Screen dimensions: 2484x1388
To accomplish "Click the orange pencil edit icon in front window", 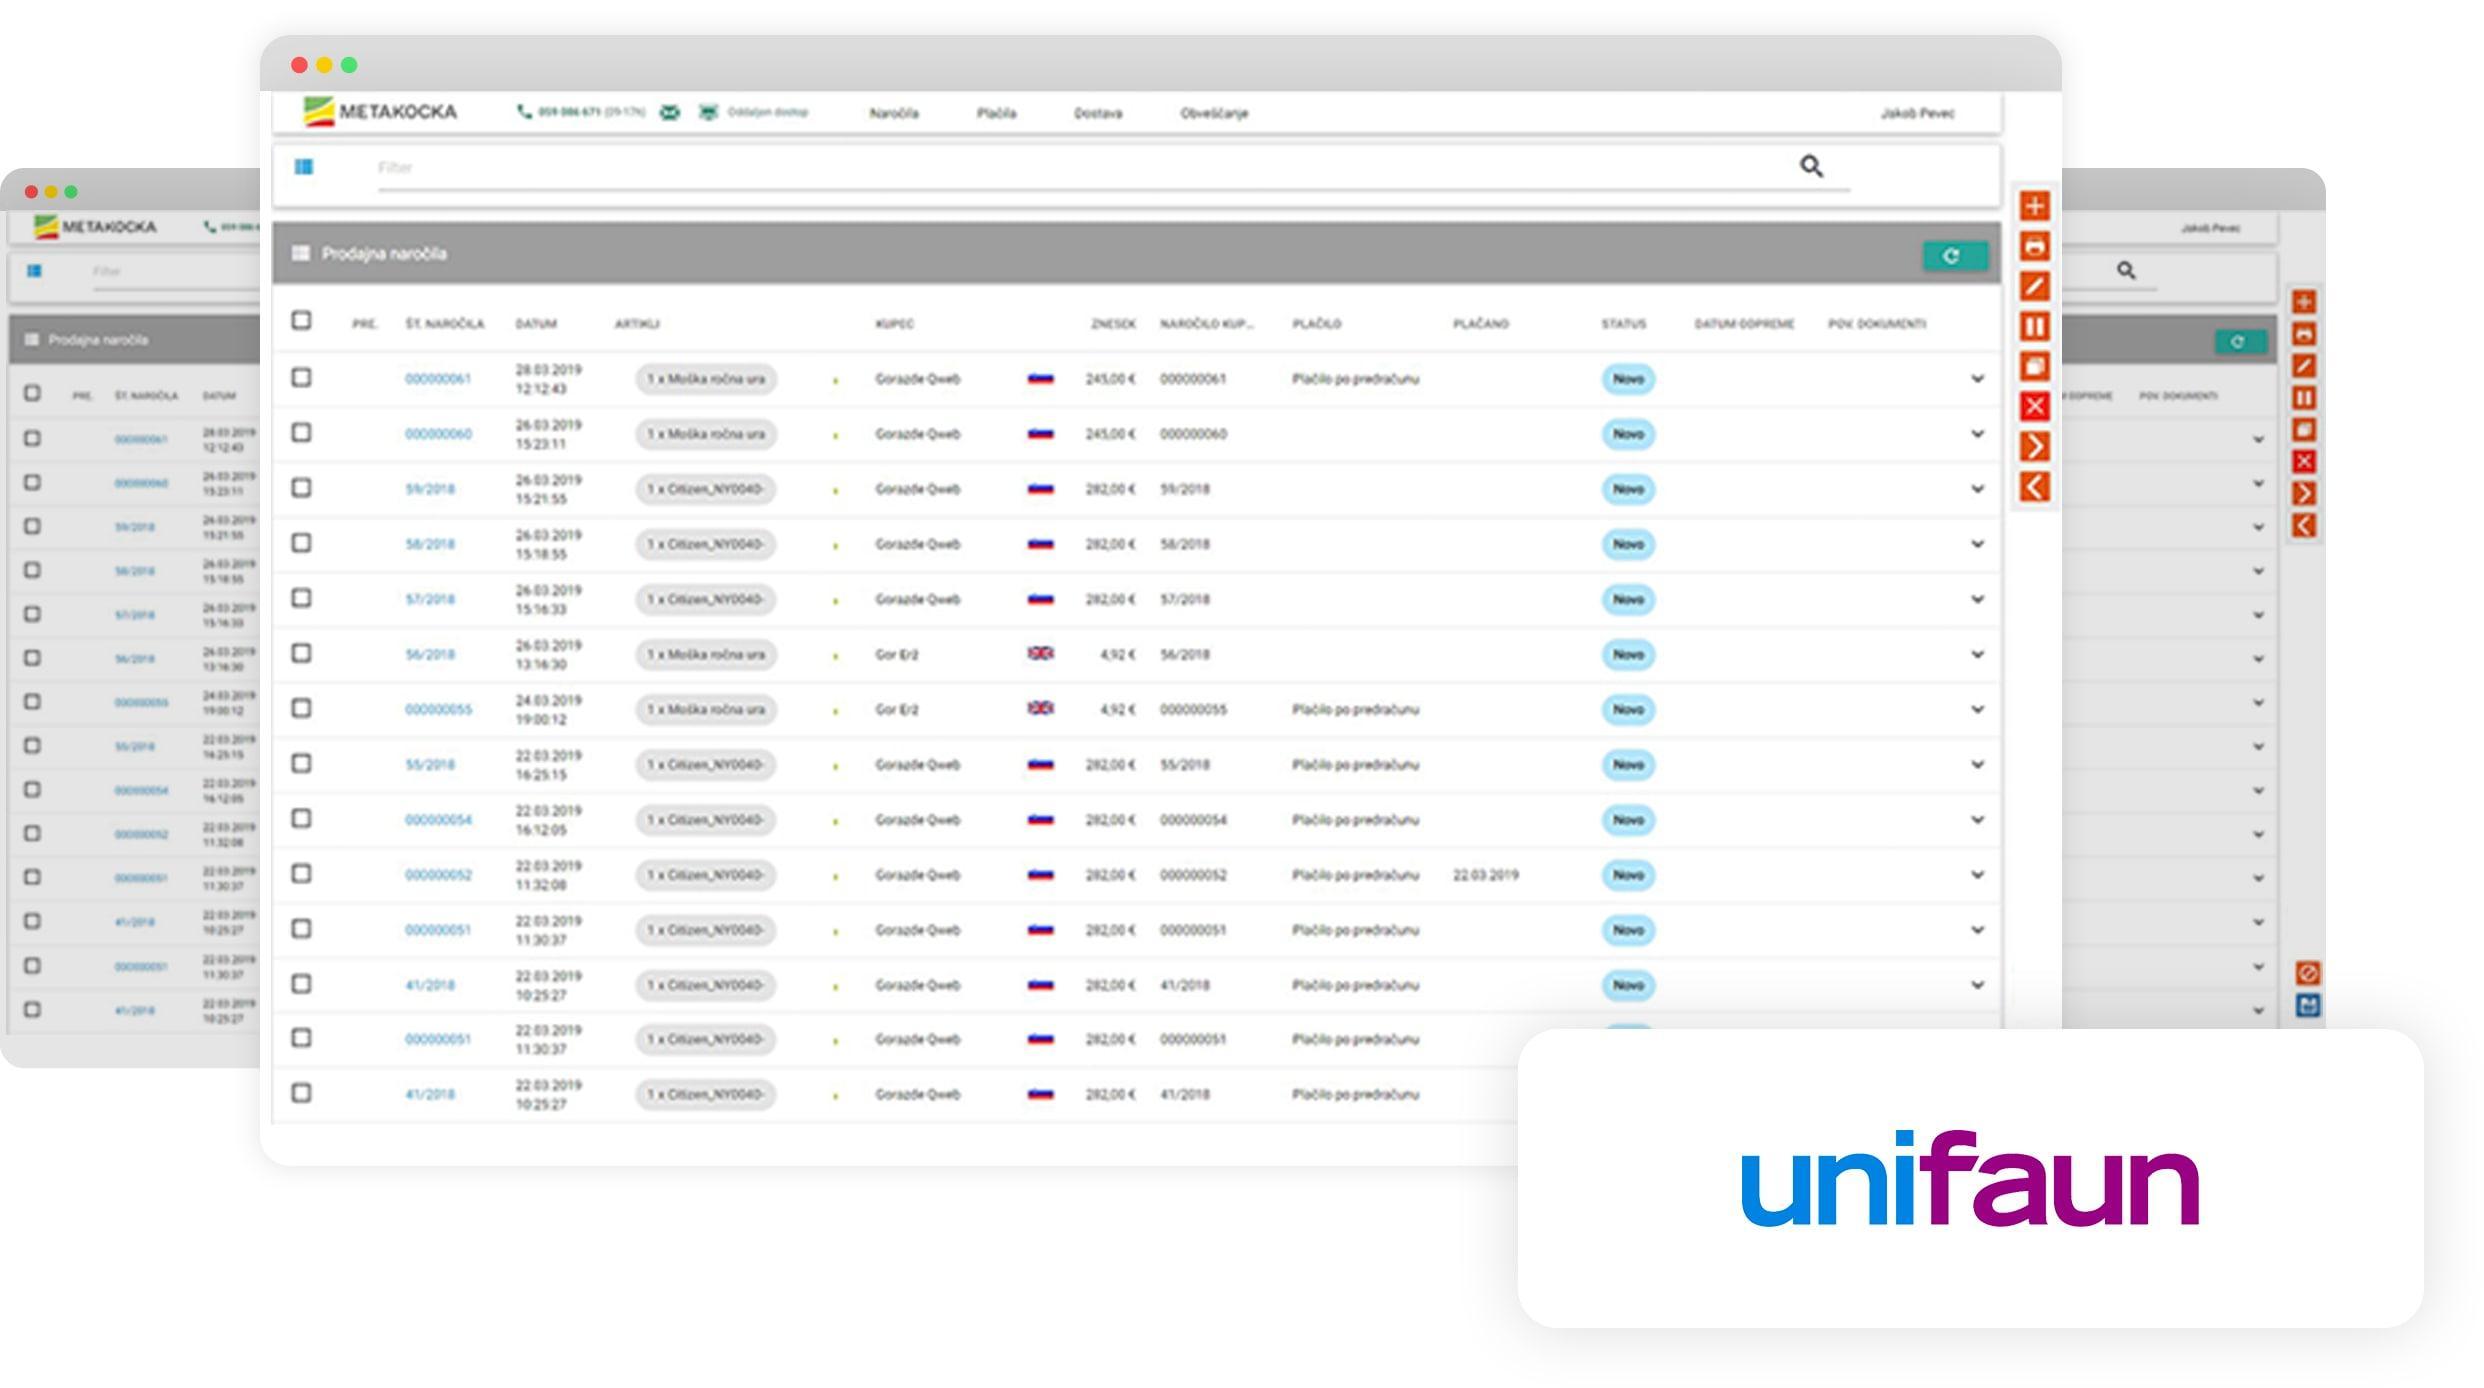I will coord(2034,286).
